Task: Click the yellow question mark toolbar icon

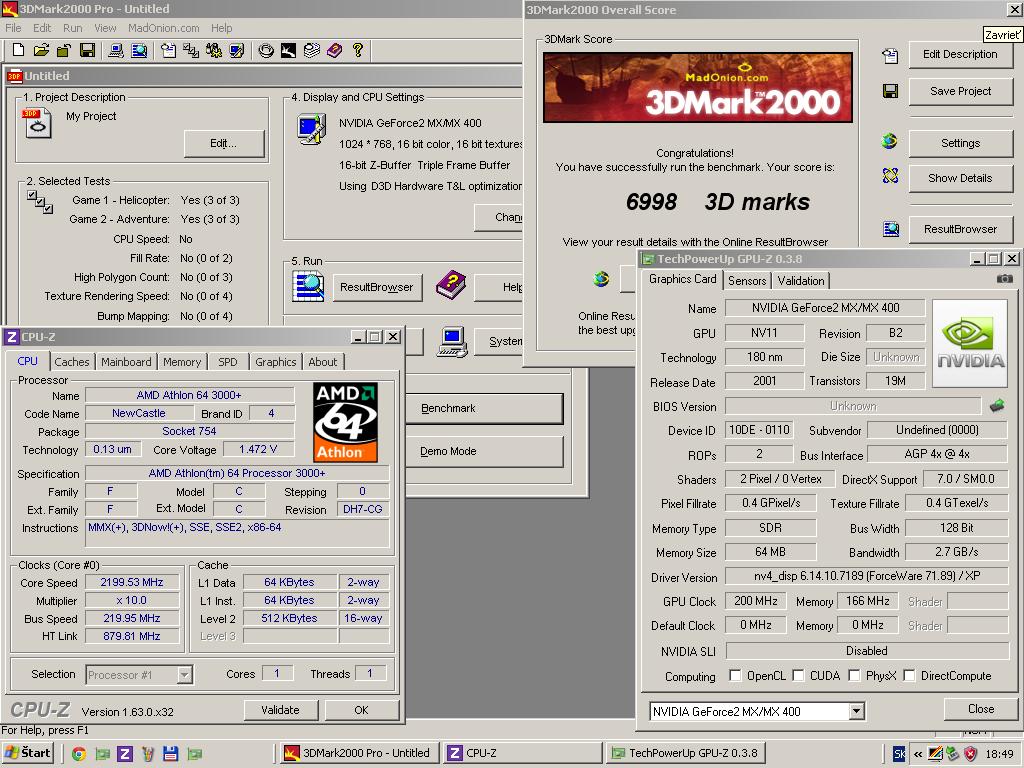Action: coord(357,50)
